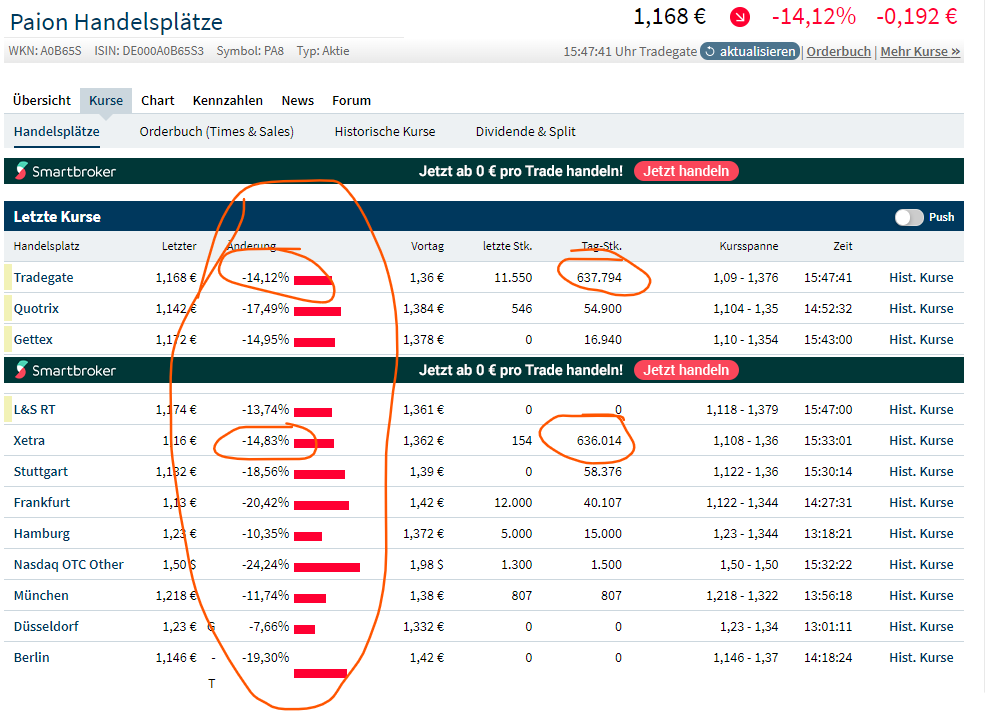
Task: Open Hist. Kurse for Düsseldorf row
Action: click(921, 627)
